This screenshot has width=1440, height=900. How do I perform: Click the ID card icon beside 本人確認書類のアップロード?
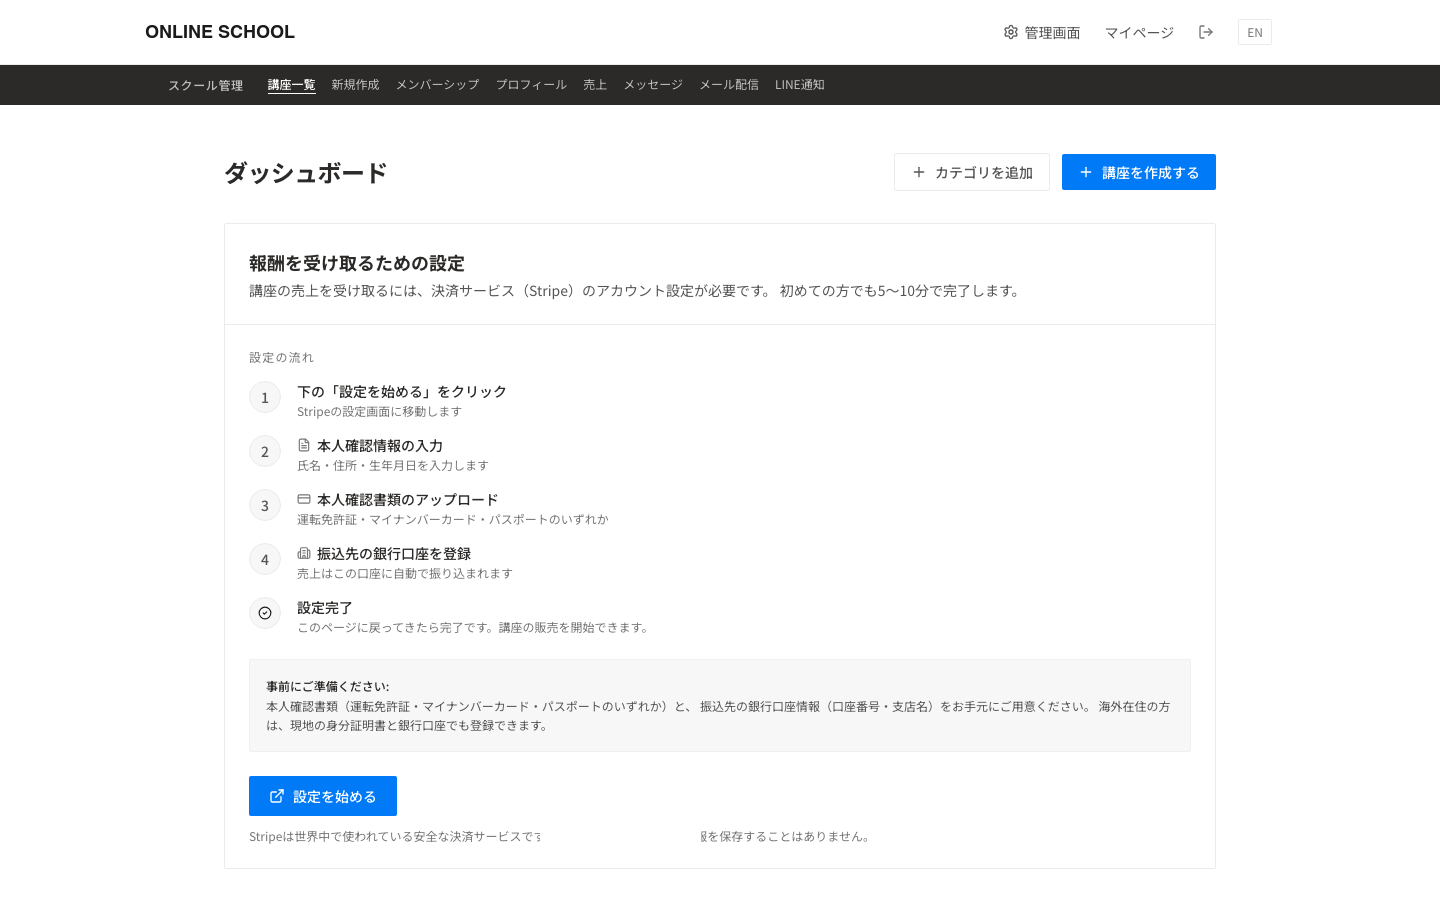(x=303, y=498)
